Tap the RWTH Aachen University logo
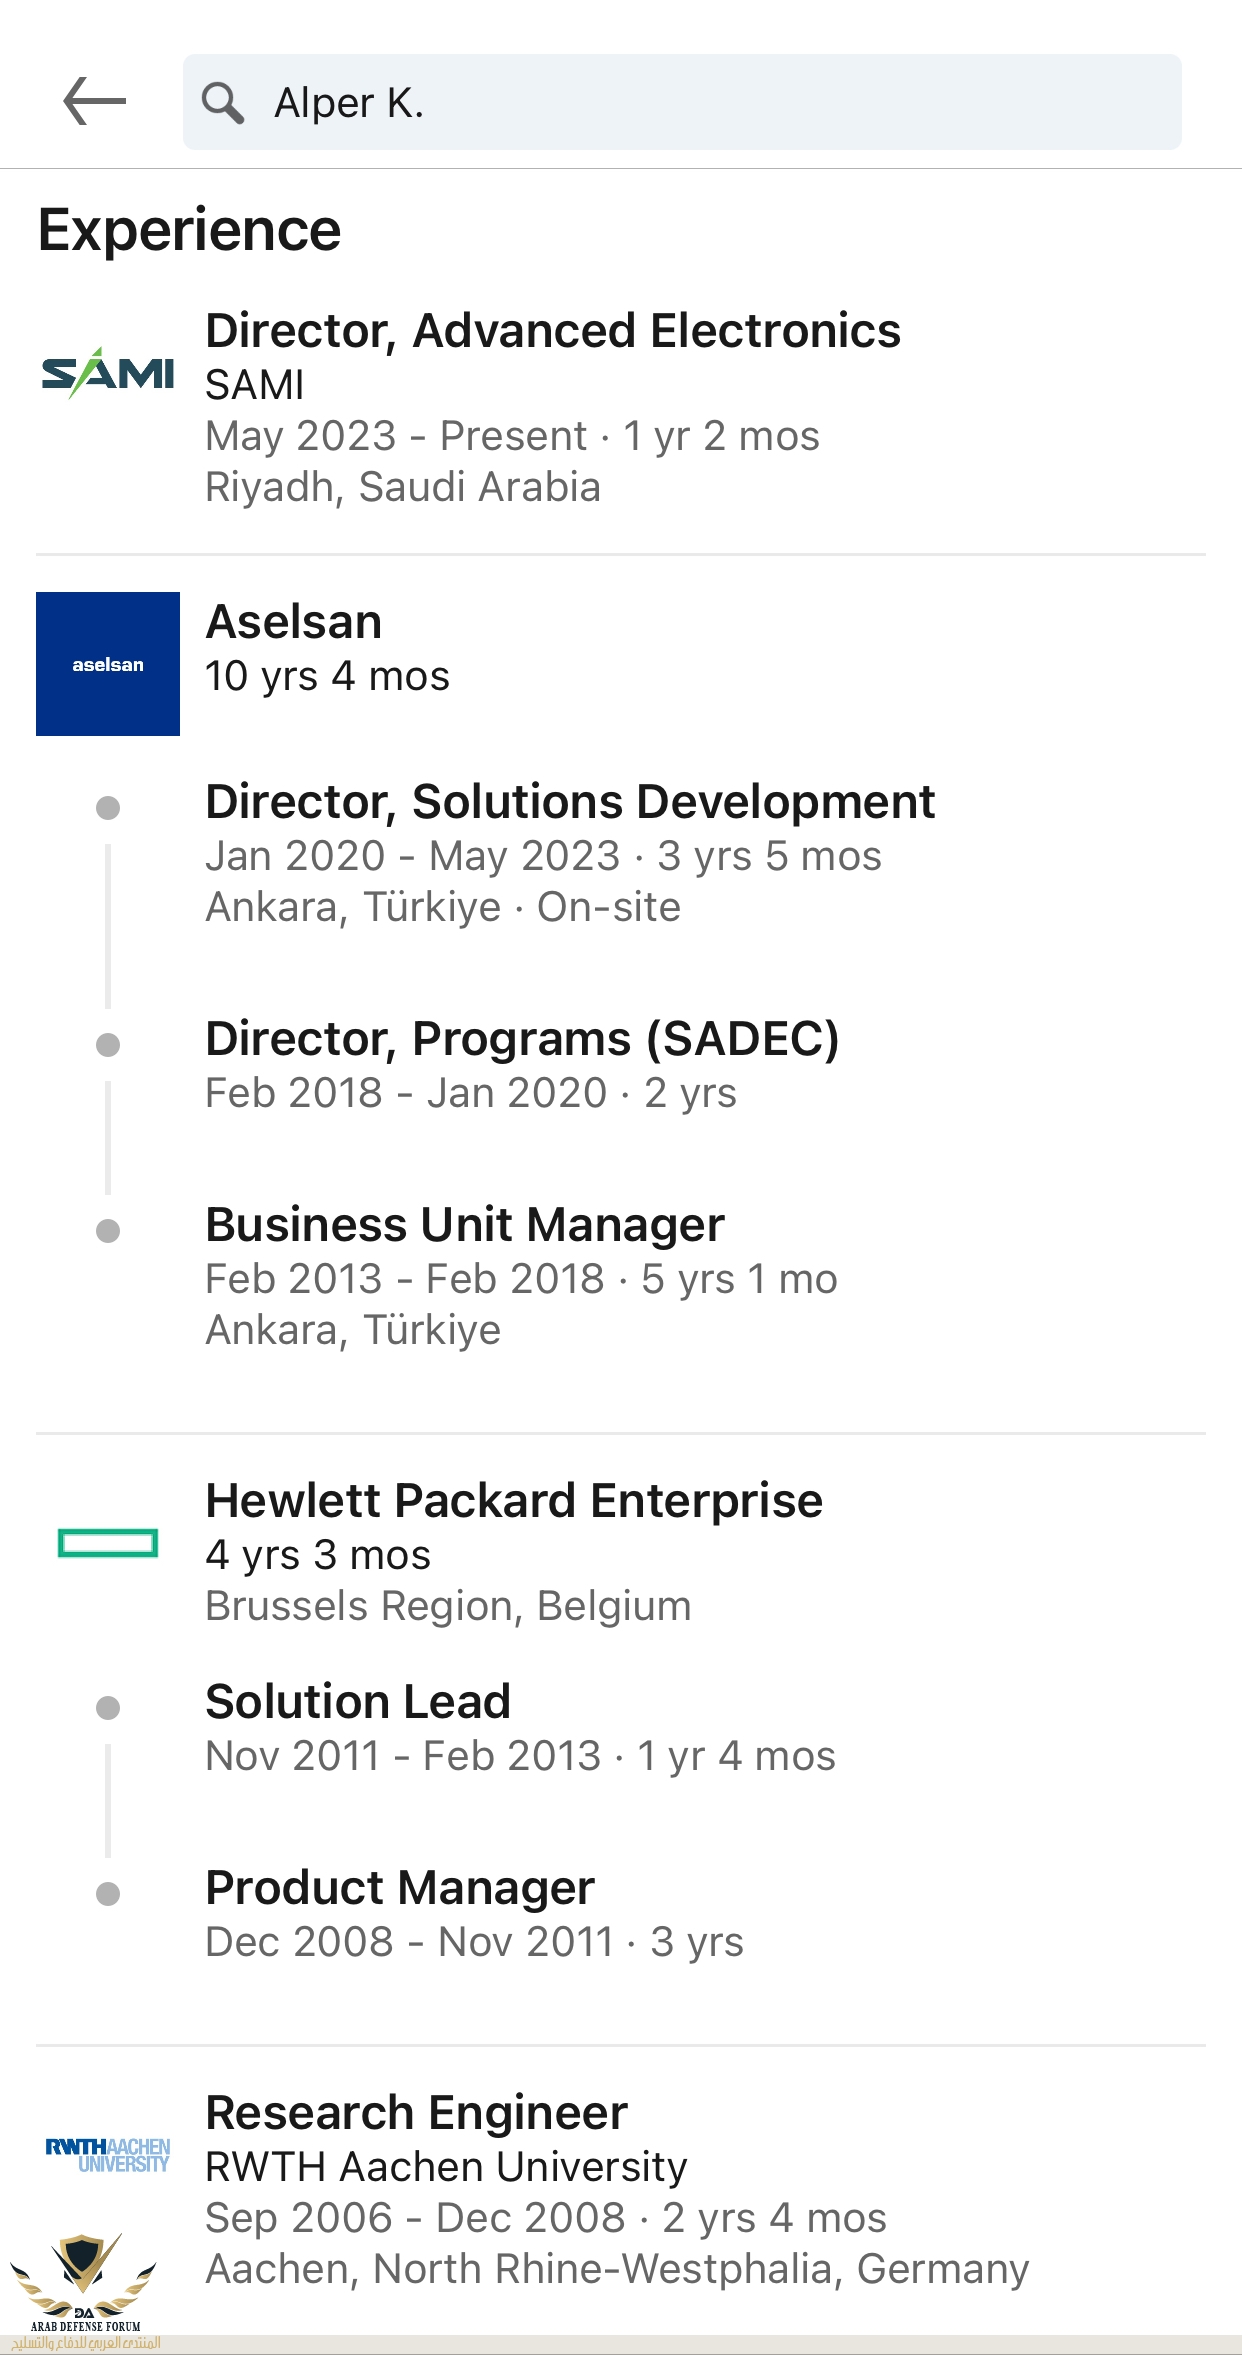This screenshot has height=2355, width=1242. 108,2155
